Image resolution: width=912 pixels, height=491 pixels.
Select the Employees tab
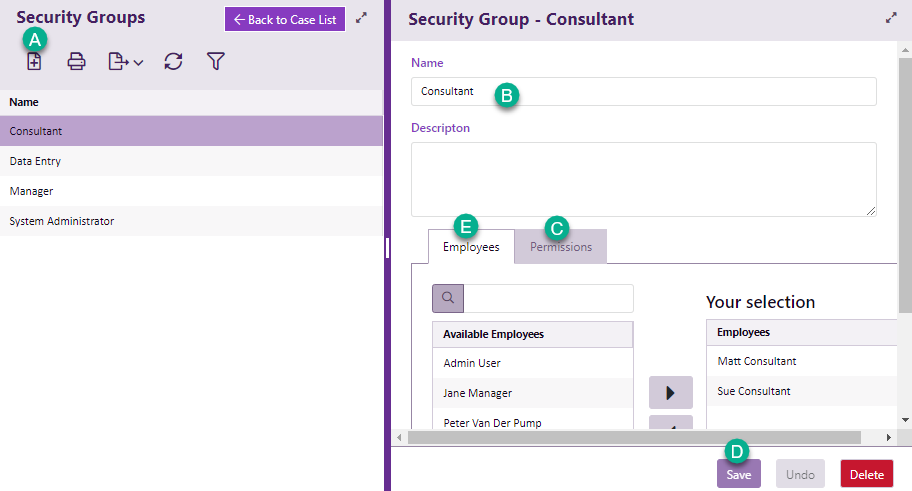point(471,247)
